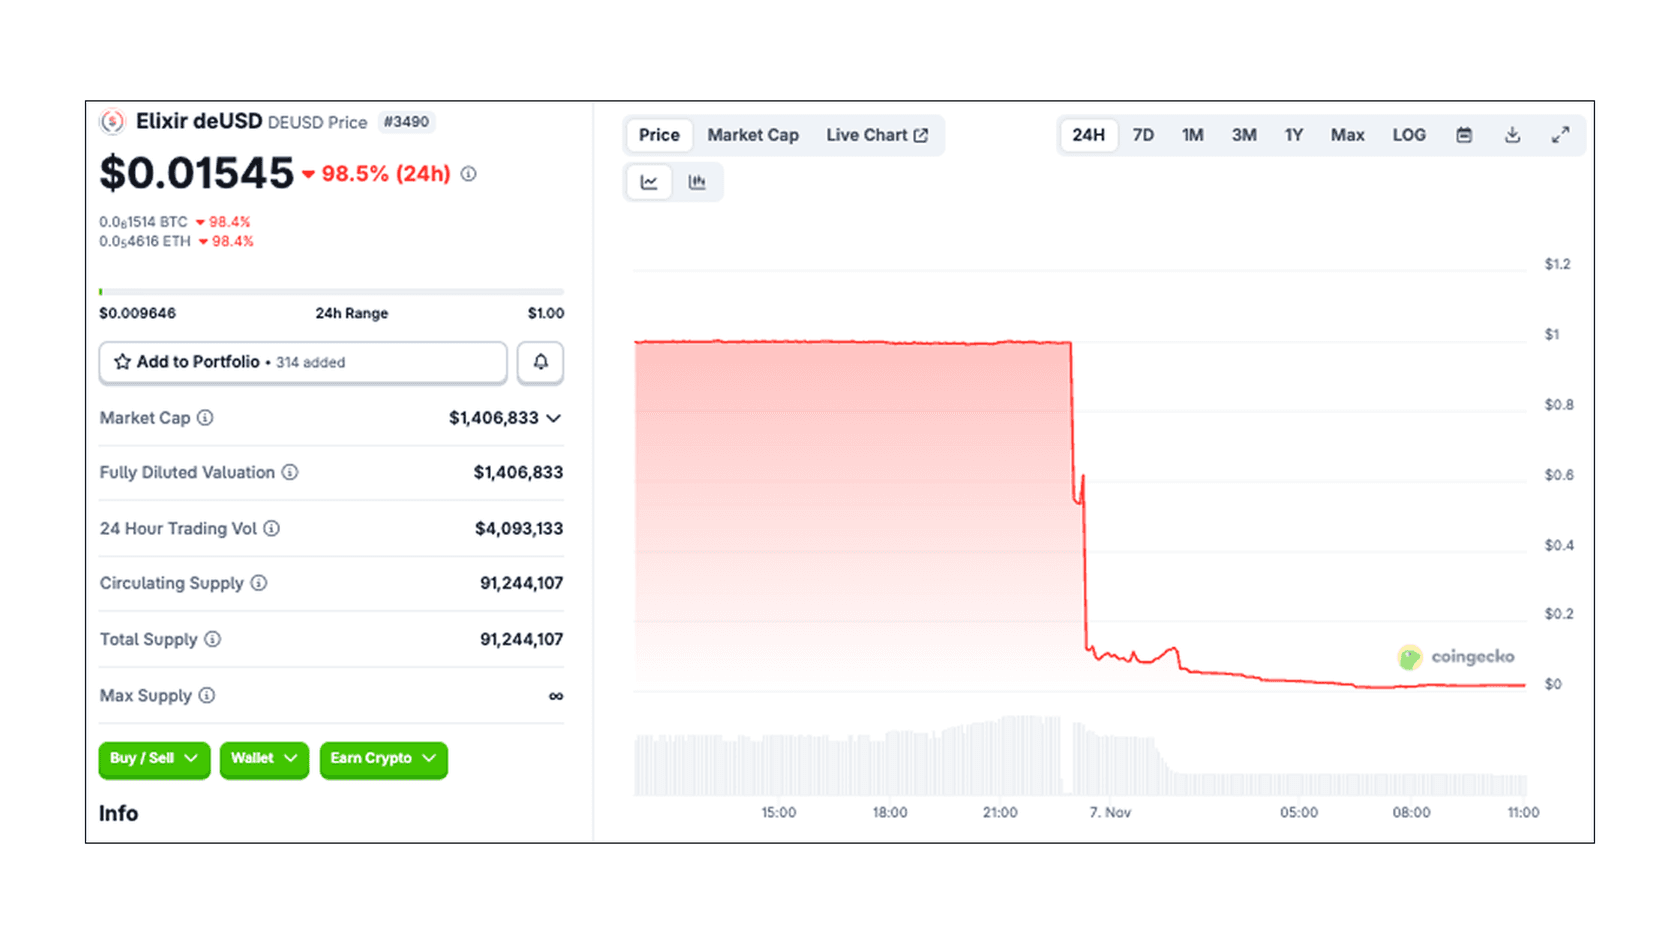Screen dimensions: 1680x944
Task: Toggle LOG scale on the chart
Action: click(x=1408, y=134)
